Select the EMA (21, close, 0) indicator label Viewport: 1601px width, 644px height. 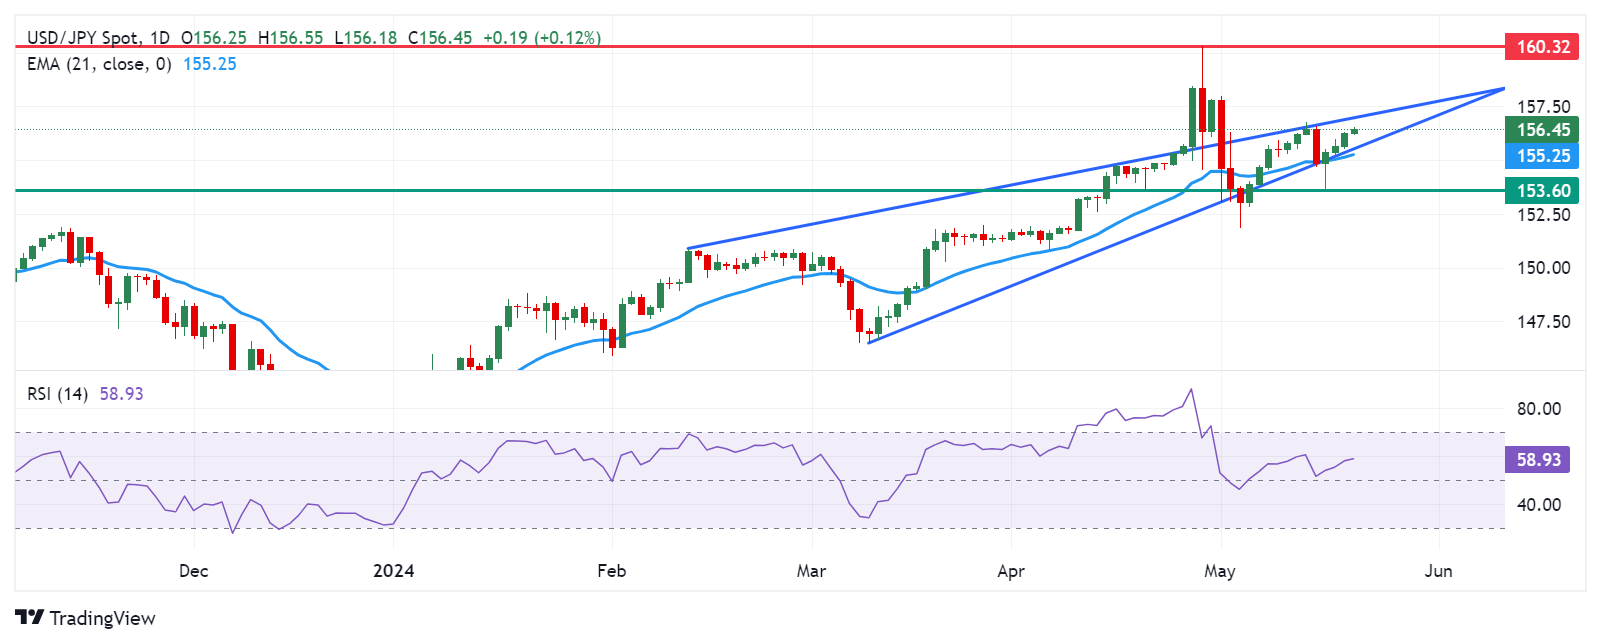point(99,64)
